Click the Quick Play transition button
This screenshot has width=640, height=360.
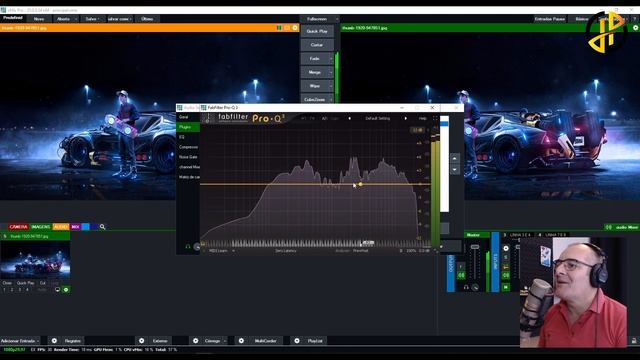(x=317, y=31)
